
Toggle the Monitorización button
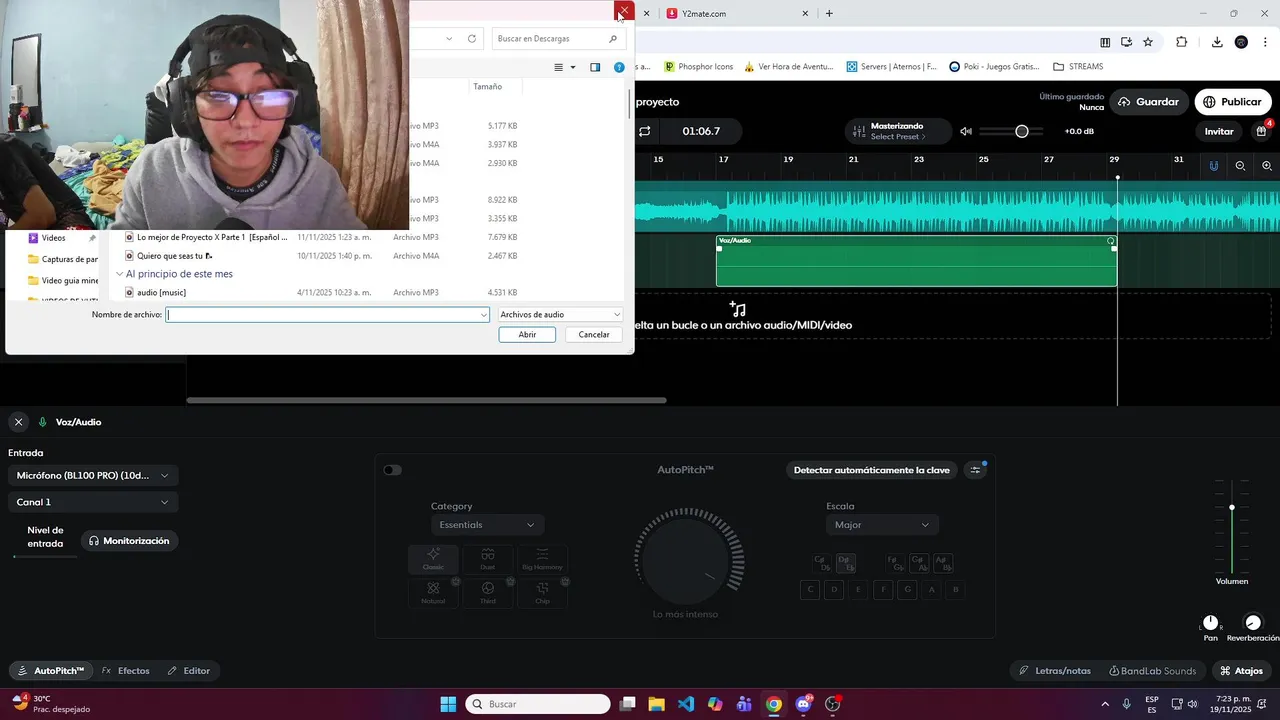point(129,541)
